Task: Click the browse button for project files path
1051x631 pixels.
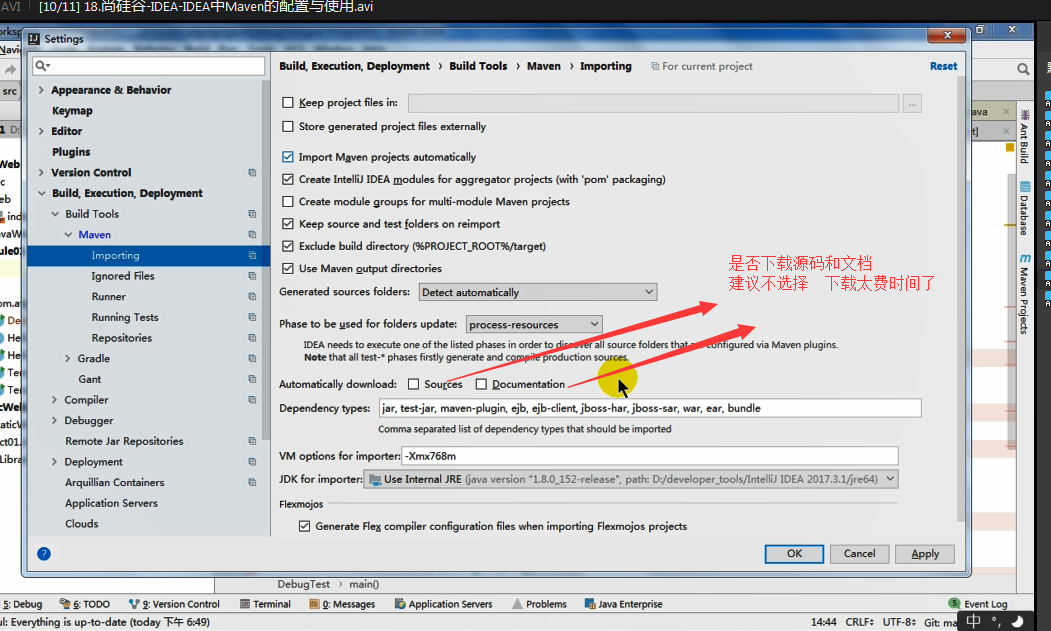Action: (912, 103)
